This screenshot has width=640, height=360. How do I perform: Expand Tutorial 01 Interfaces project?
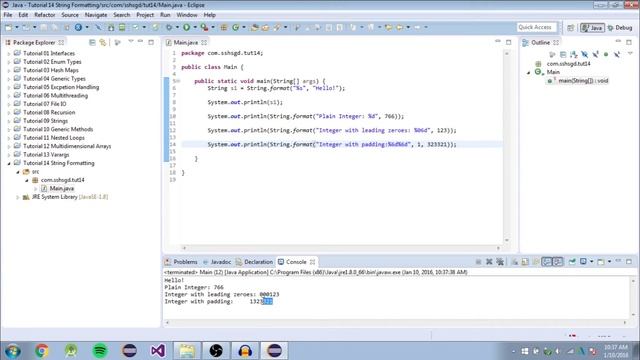[x=9, y=53]
